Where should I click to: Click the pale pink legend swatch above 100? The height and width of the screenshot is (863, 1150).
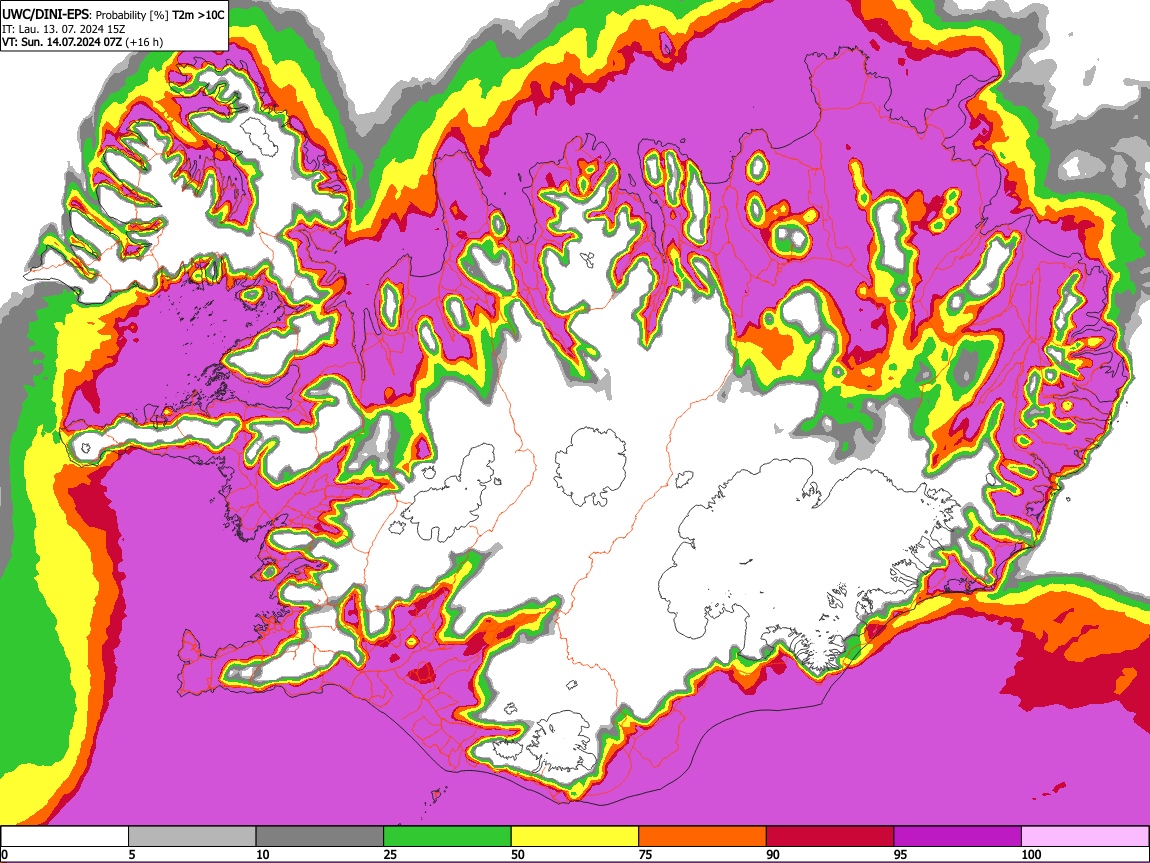[x=1085, y=837]
